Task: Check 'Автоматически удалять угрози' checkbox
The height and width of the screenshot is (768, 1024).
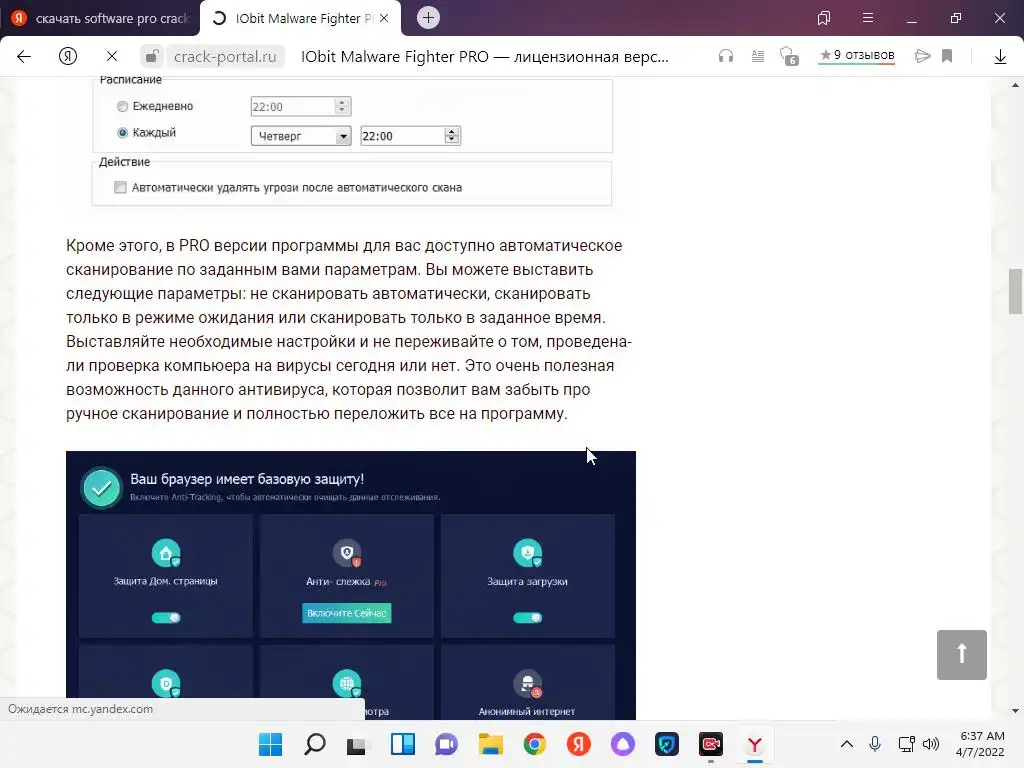Action: click(x=120, y=187)
